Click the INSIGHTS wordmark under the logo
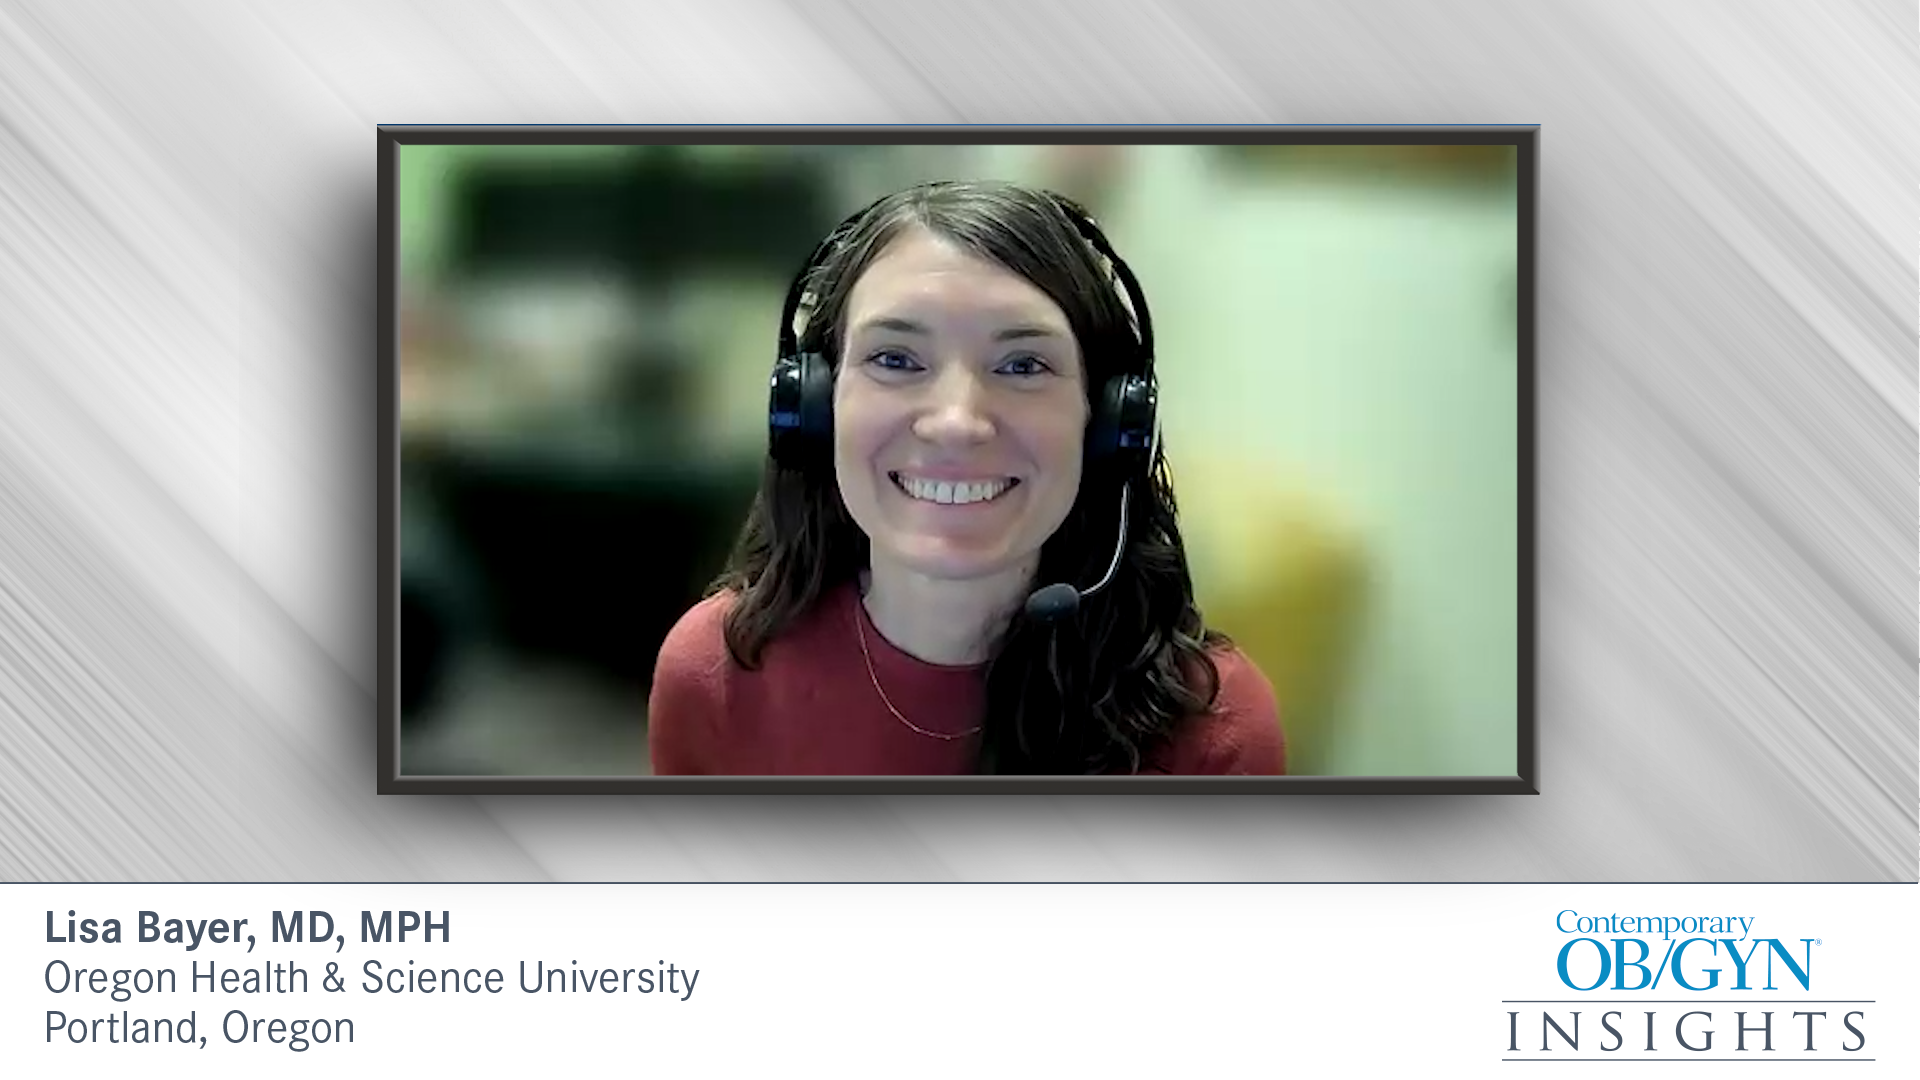This screenshot has width=1920, height=1080. [x=1687, y=1032]
